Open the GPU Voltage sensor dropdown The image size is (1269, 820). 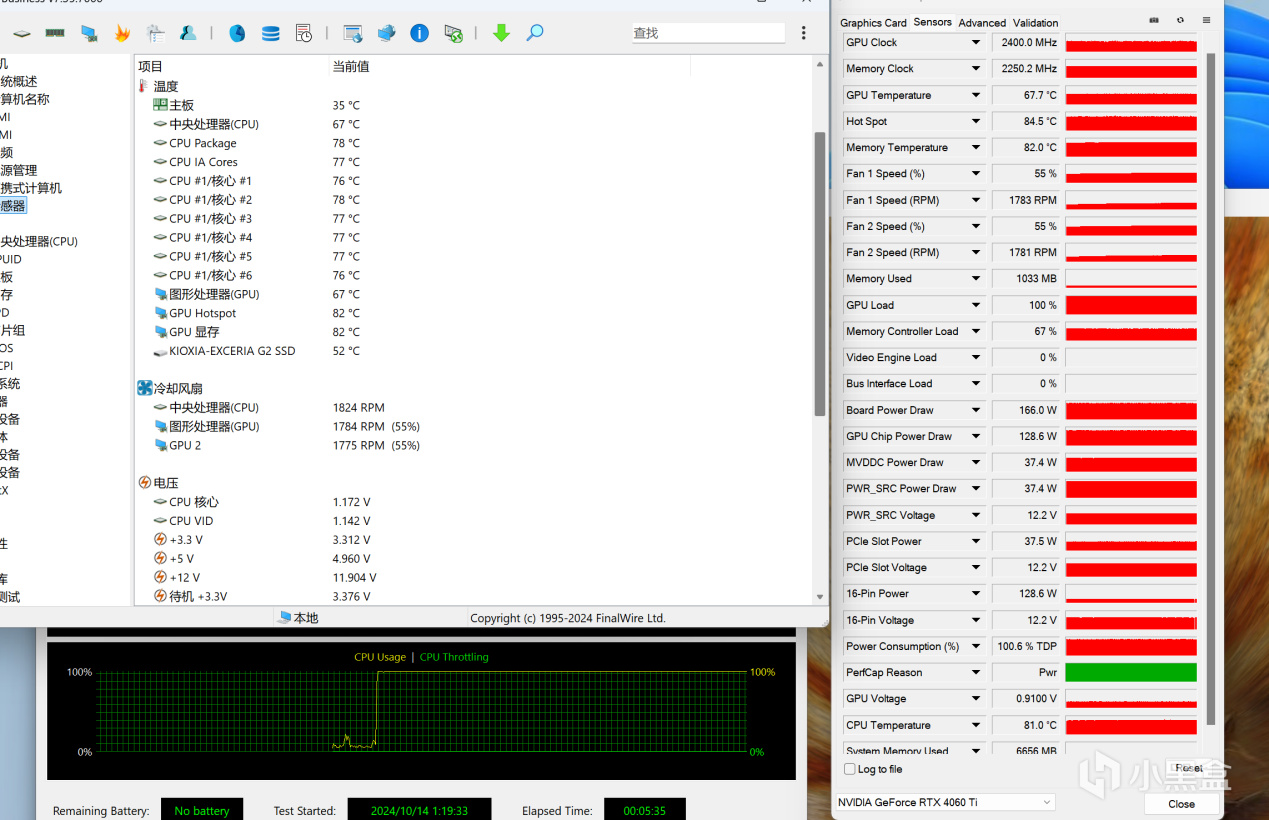[x=976, y=699]
